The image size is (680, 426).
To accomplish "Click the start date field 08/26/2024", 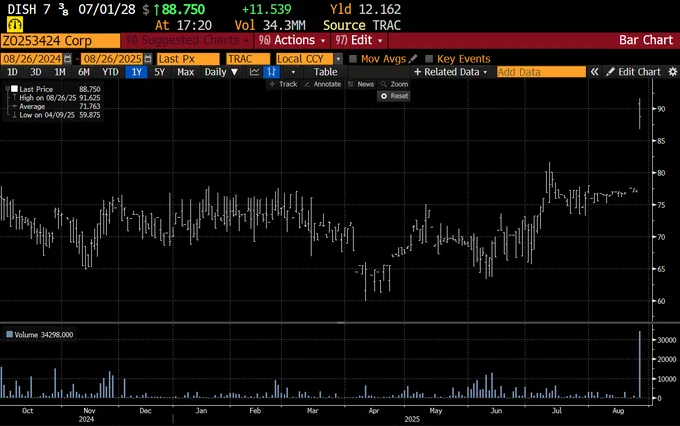I will tap(32, 59).
